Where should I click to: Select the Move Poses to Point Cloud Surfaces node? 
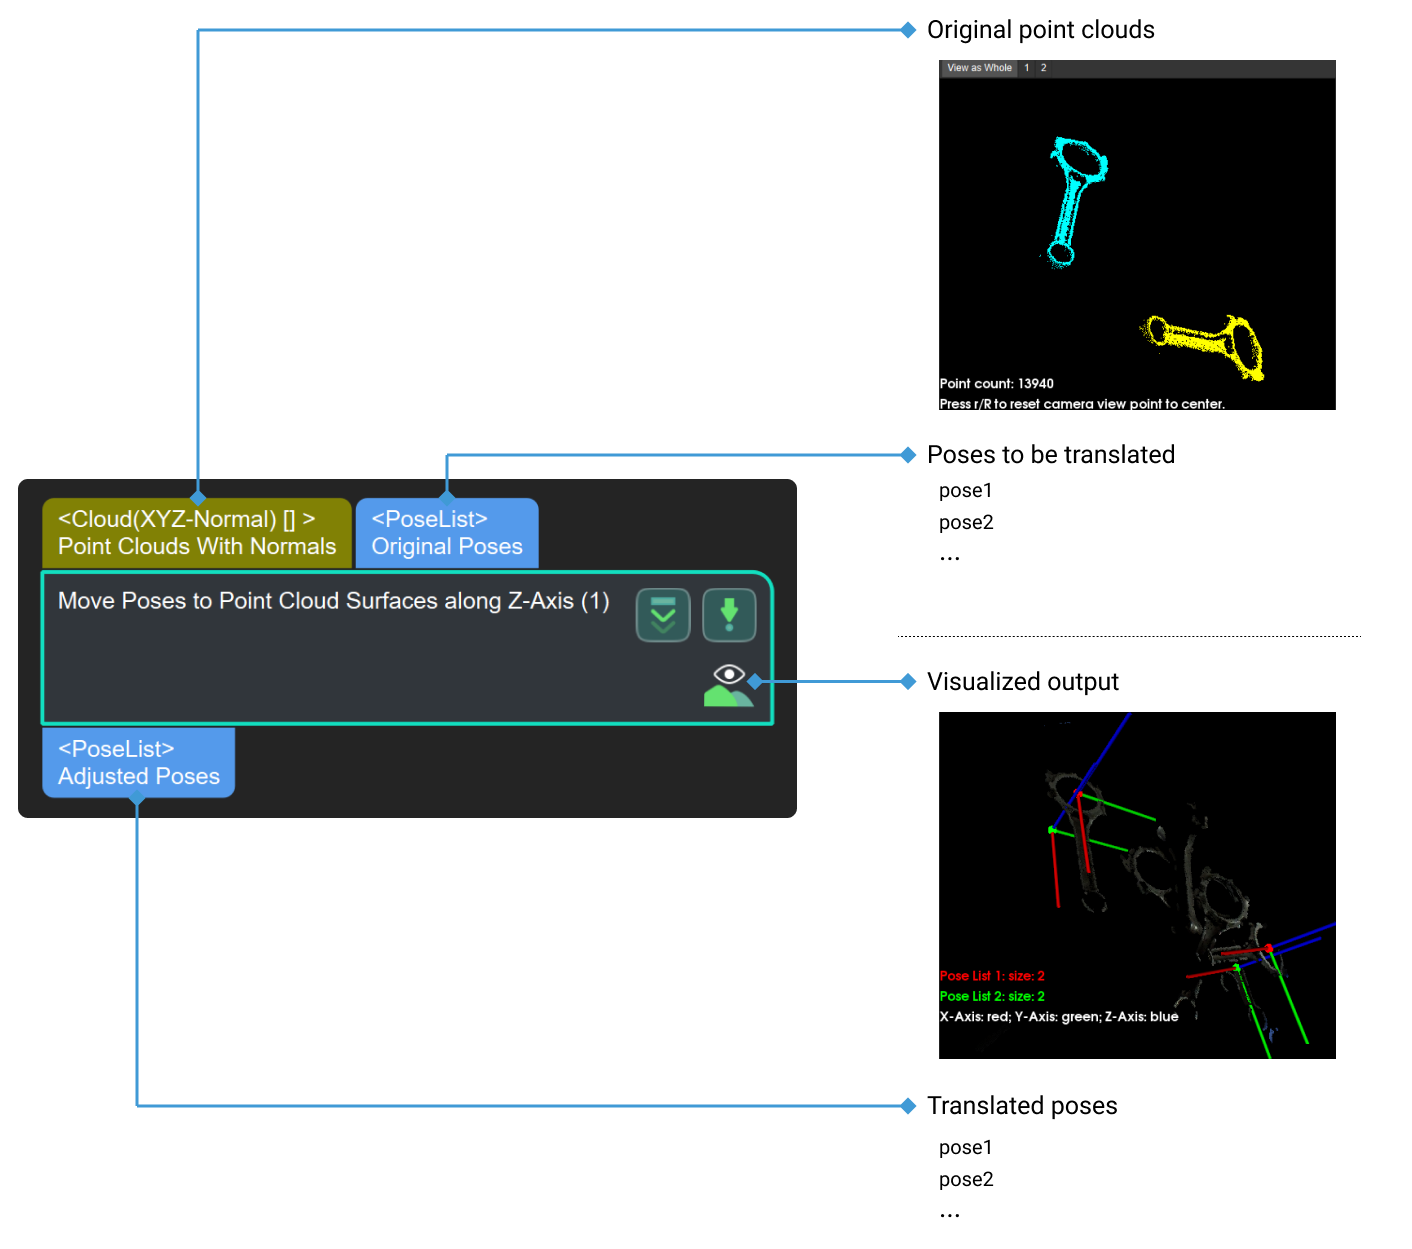pos(335,601)
